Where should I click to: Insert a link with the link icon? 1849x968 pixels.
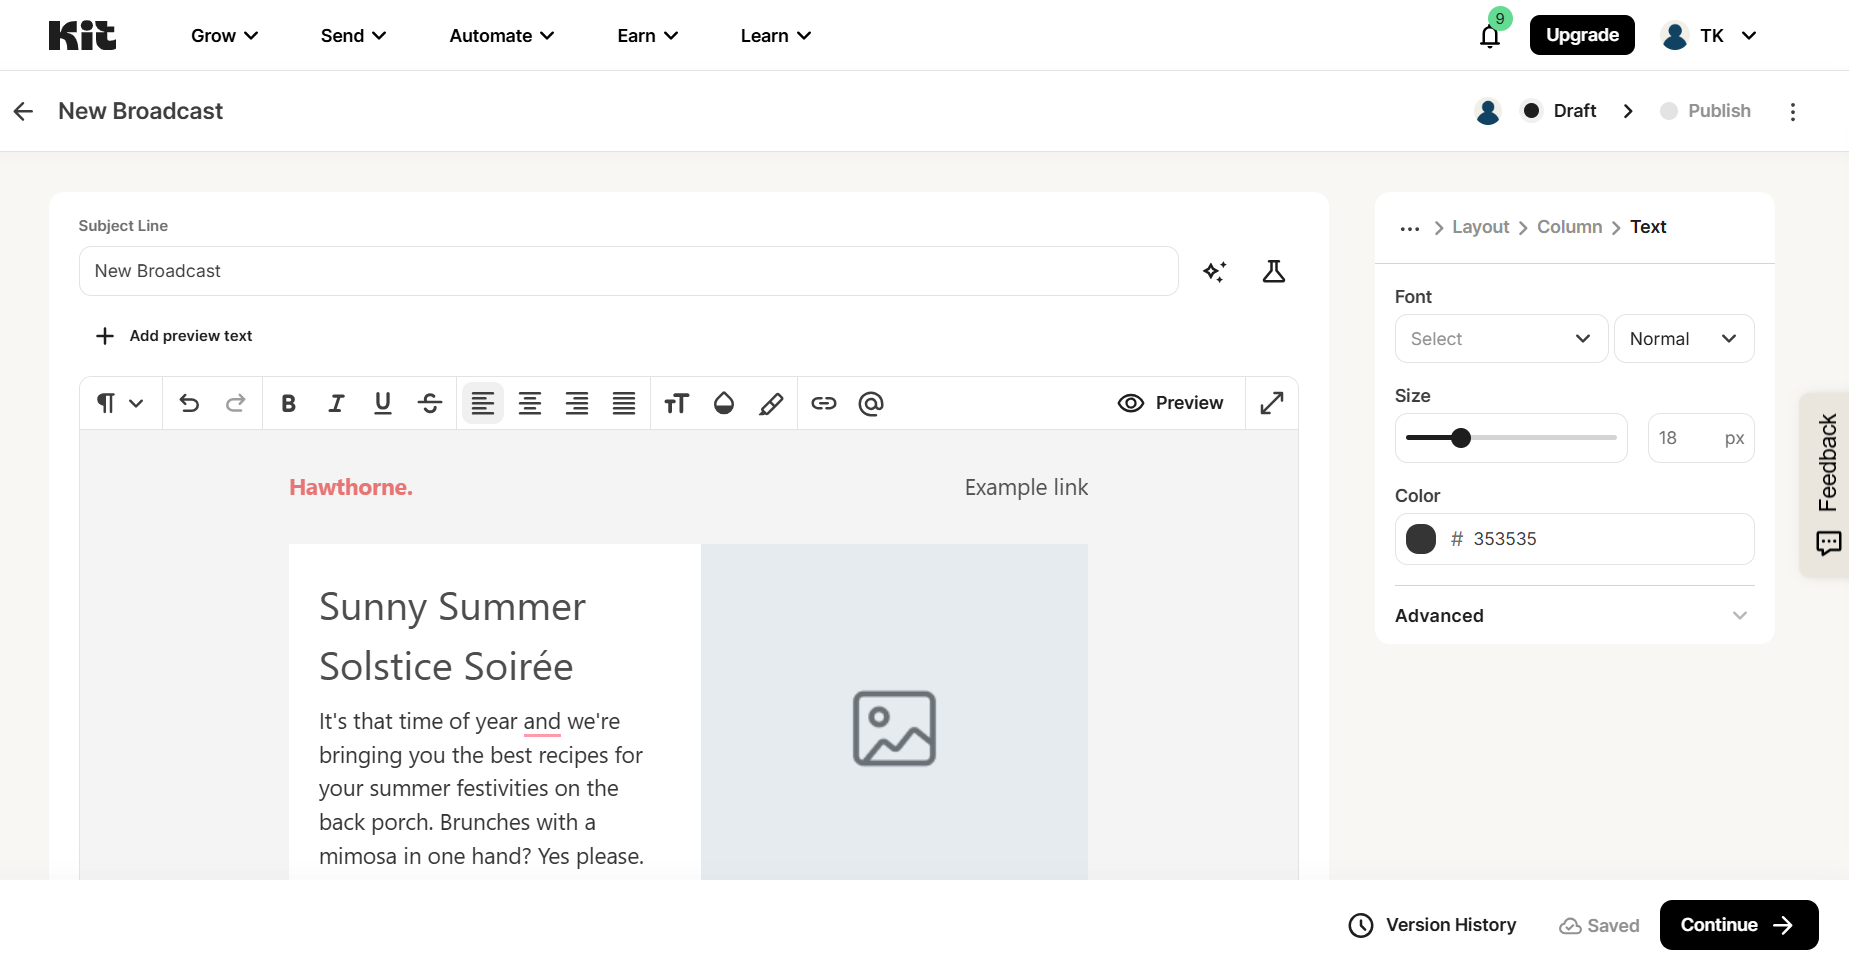[824, 403]
